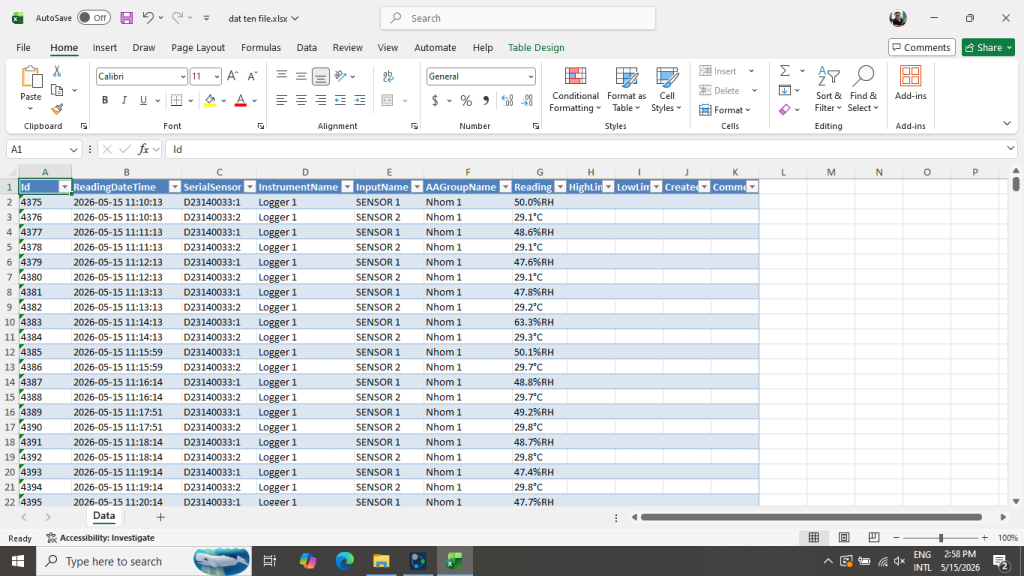Click Accessibility: Investigate in status bar
The height and width of the screenshot is (576, 1024).
(101, 538)
